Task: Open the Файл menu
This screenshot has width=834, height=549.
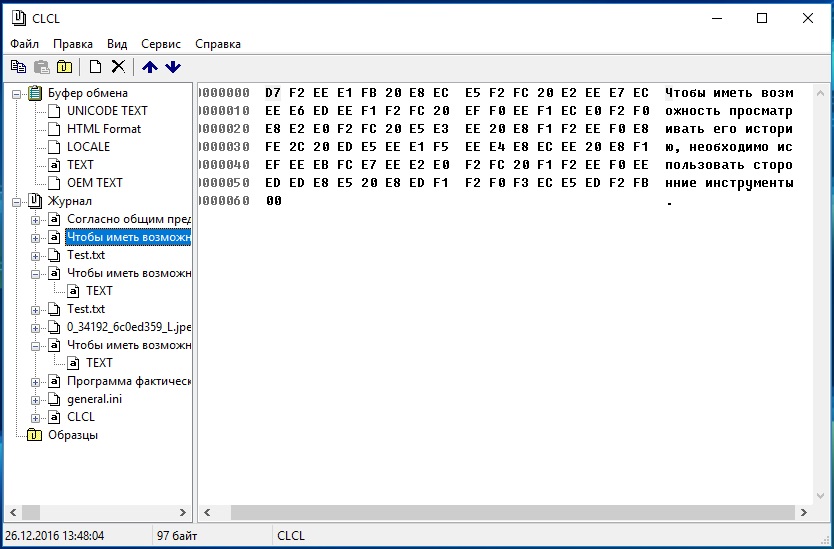Action: (x=25, y=44)
